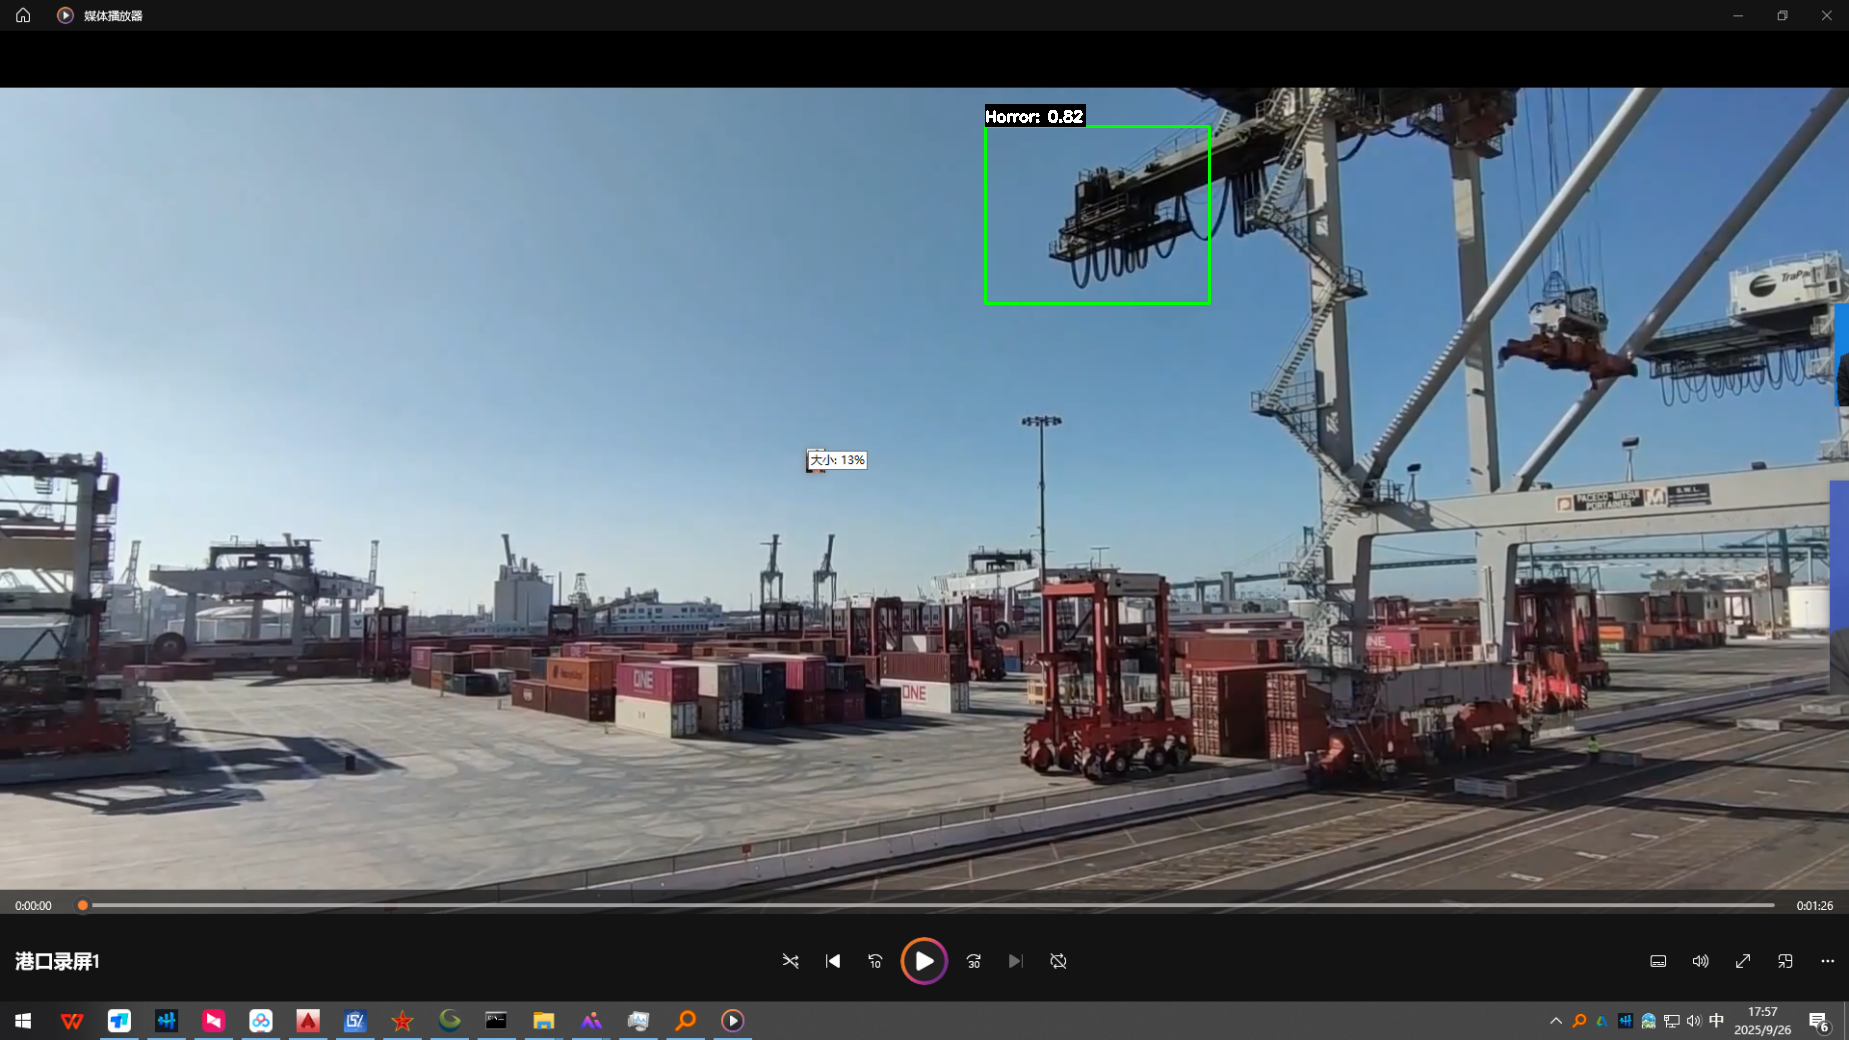Go to the Media Player home page
This screenshot has height=1040, width=1849.
(23, 15)
